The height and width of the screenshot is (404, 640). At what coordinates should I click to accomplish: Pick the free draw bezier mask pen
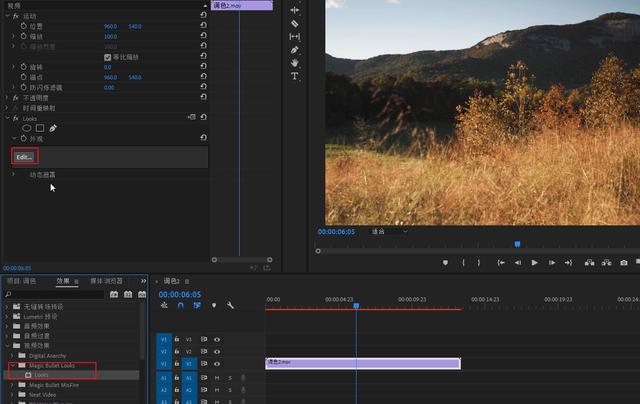coord(53,128)
